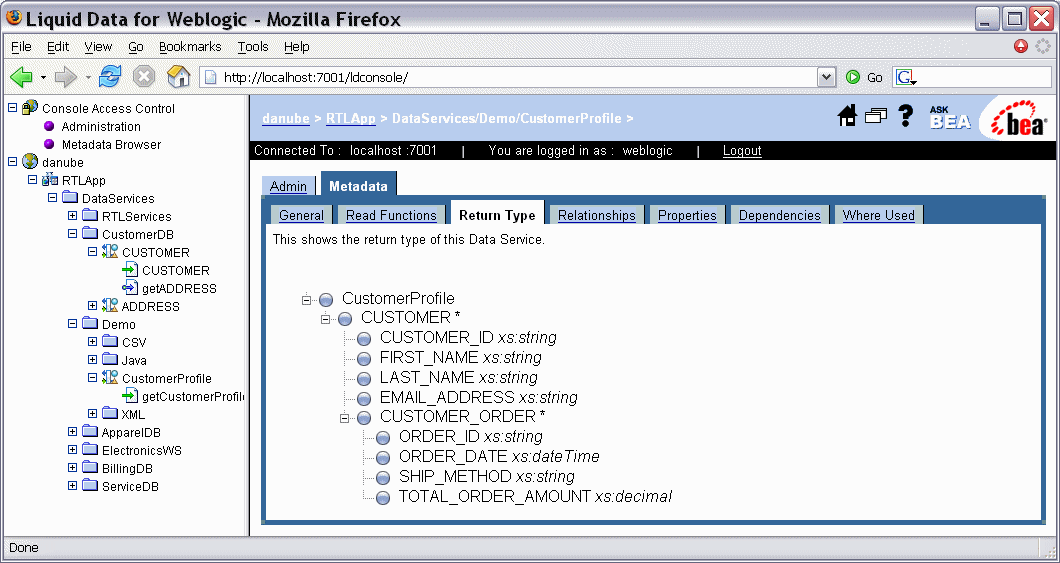Screen dimensions: 1060x563
Task: Click the windows icon next to home
Action: click(x=875, y=116)
